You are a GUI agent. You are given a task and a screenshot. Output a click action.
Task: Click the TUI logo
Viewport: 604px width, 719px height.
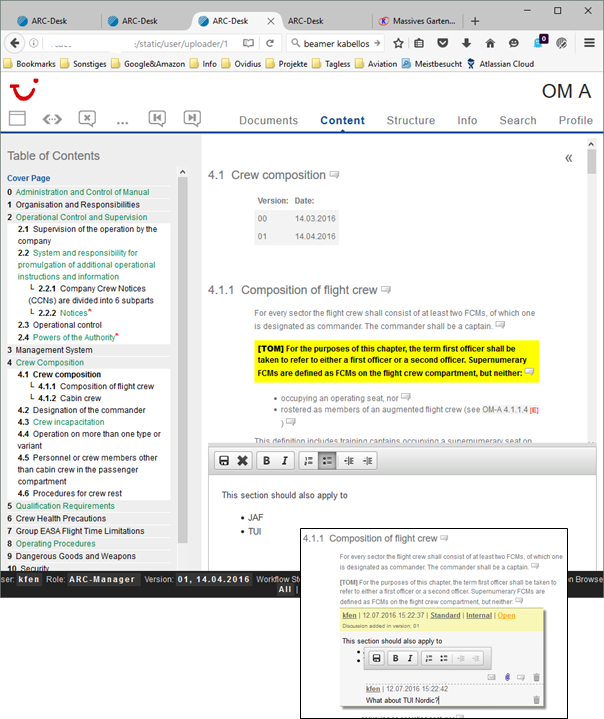[24, 89]
